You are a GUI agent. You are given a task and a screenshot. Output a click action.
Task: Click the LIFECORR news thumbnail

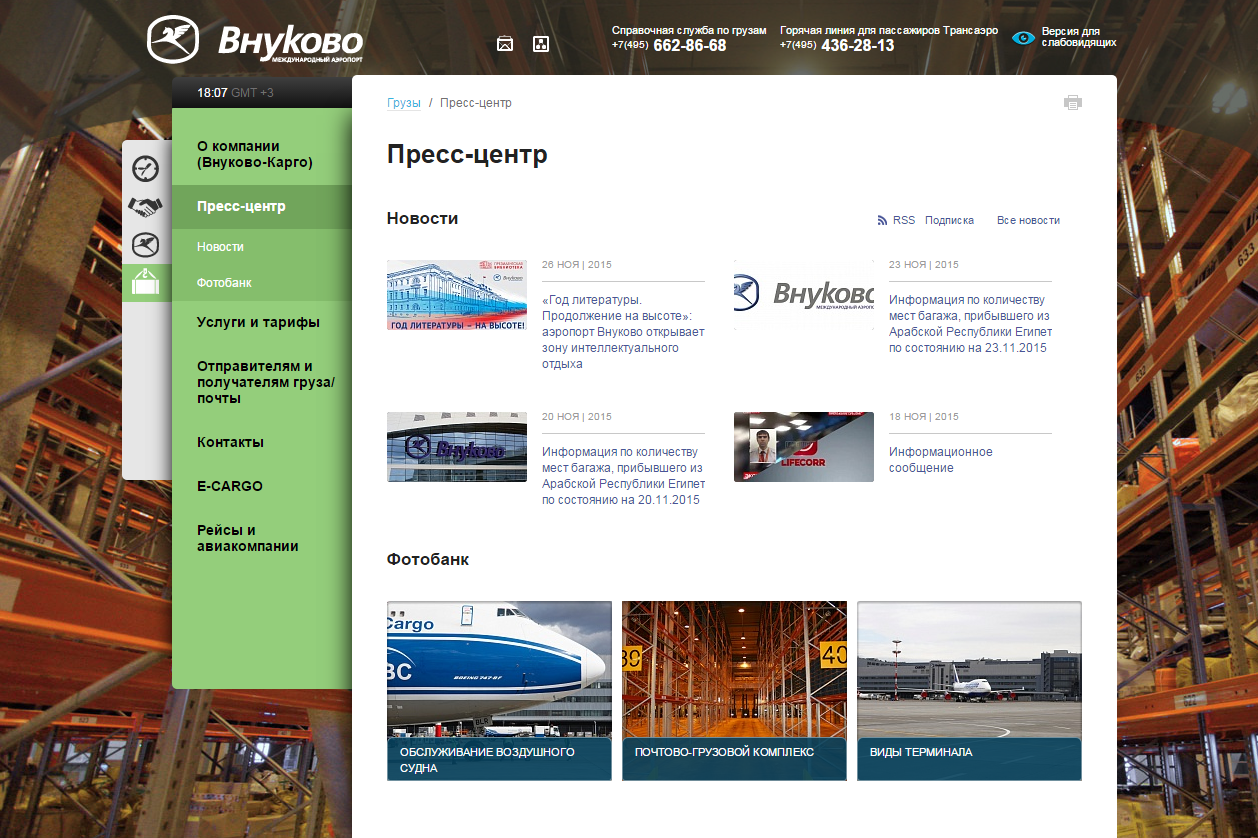click(x=804, y=447)
